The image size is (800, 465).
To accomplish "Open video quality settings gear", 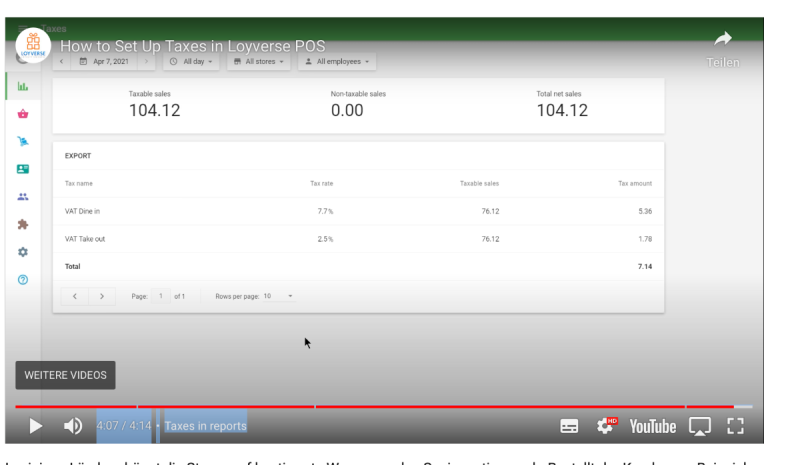I will [606, 426].
